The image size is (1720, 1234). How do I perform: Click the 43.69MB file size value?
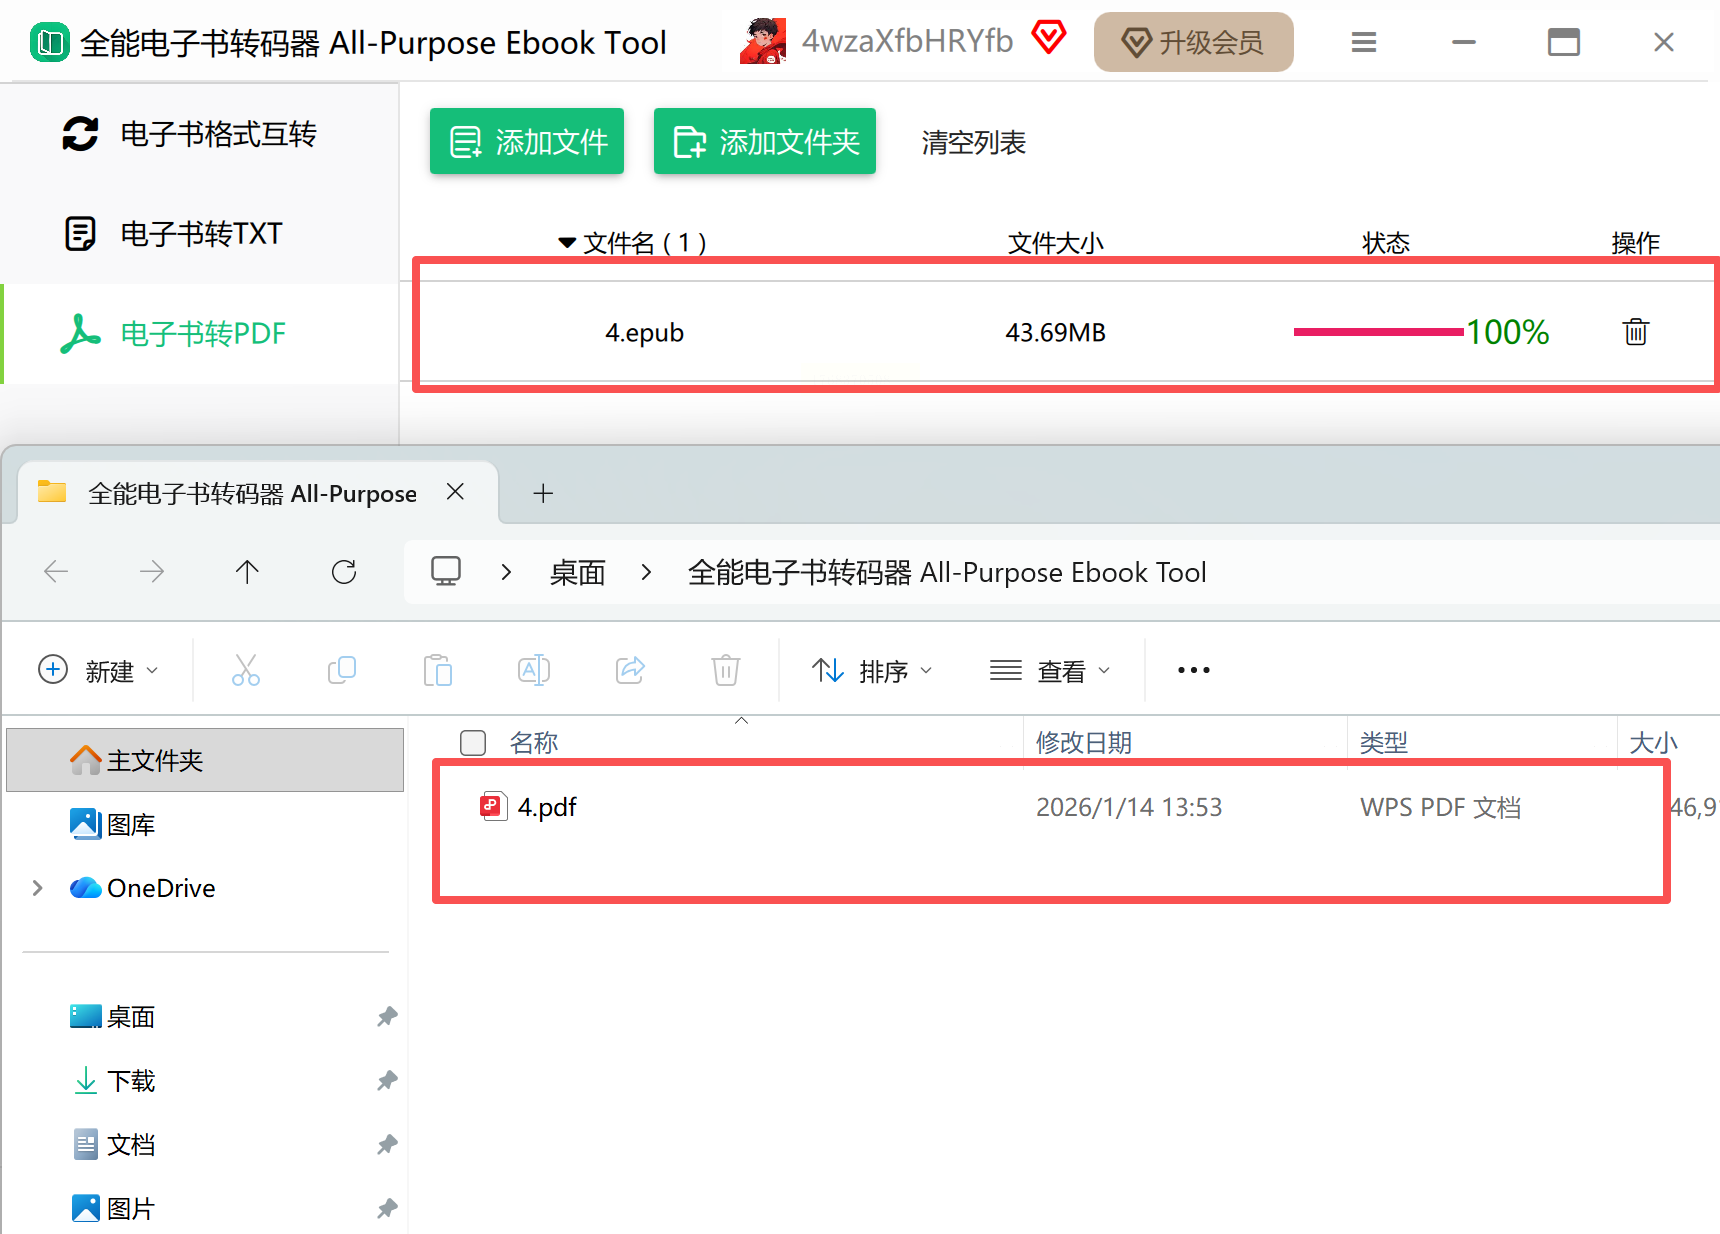pyautogui.click(x=1056, y=332)
